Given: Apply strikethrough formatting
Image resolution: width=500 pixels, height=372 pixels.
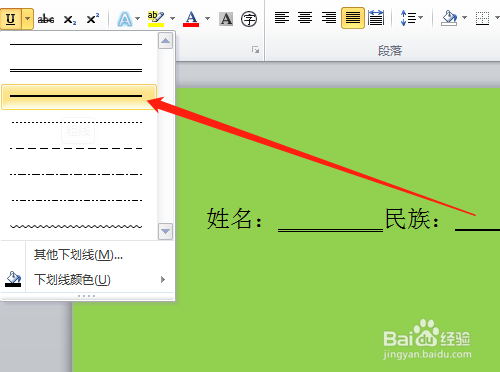Looking at the screenshot, I should pos(46,19).
